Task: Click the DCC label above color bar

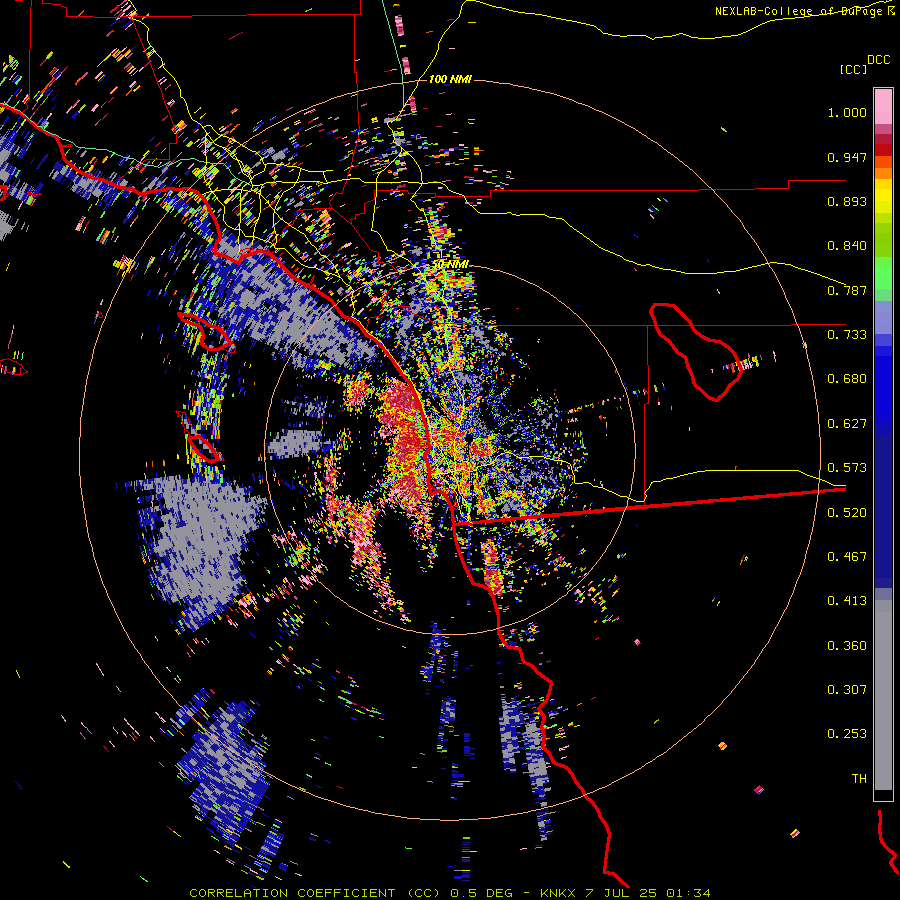Action: [x=878, y=60]
